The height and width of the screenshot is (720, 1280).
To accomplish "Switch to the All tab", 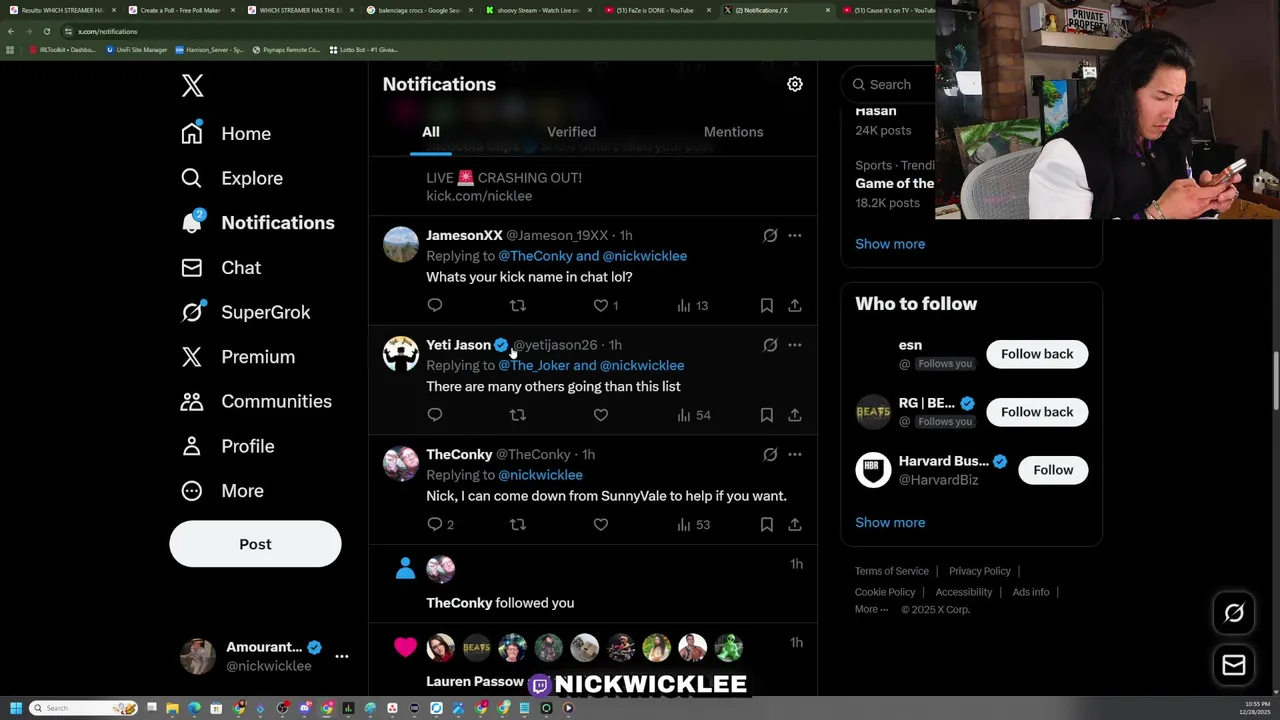I will pos(430,132).
